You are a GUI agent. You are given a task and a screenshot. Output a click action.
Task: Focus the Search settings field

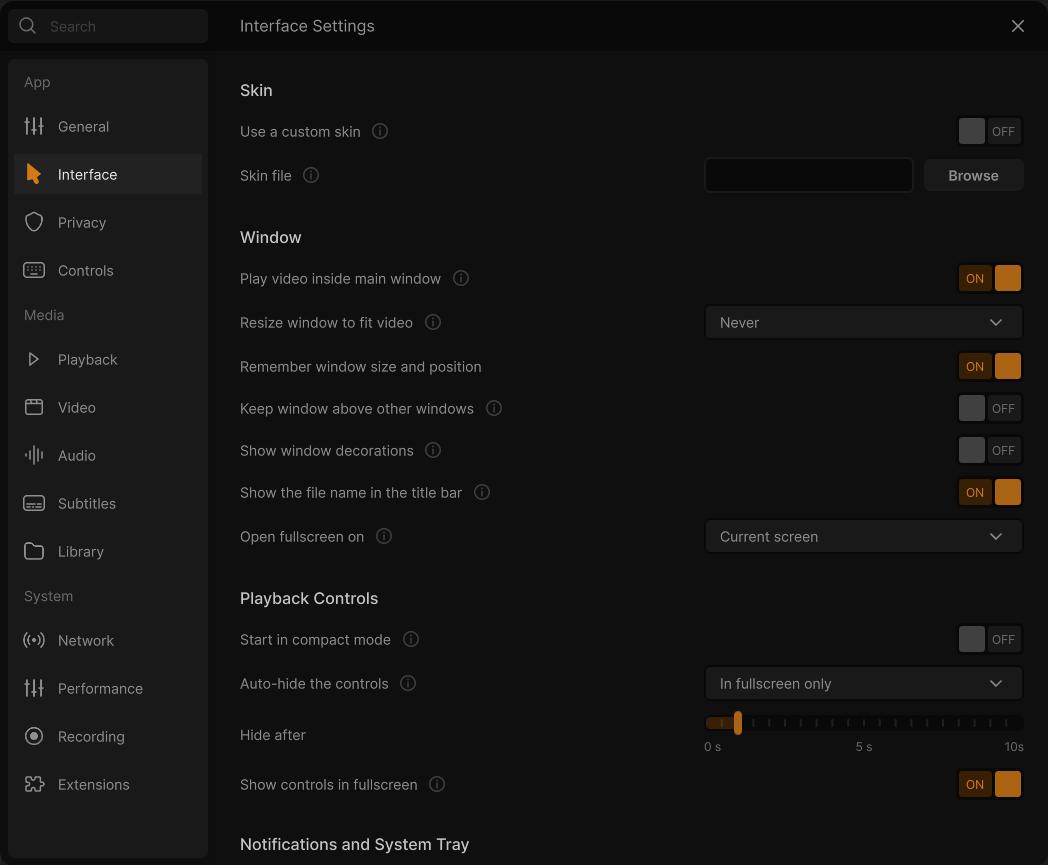click(108, 26)
